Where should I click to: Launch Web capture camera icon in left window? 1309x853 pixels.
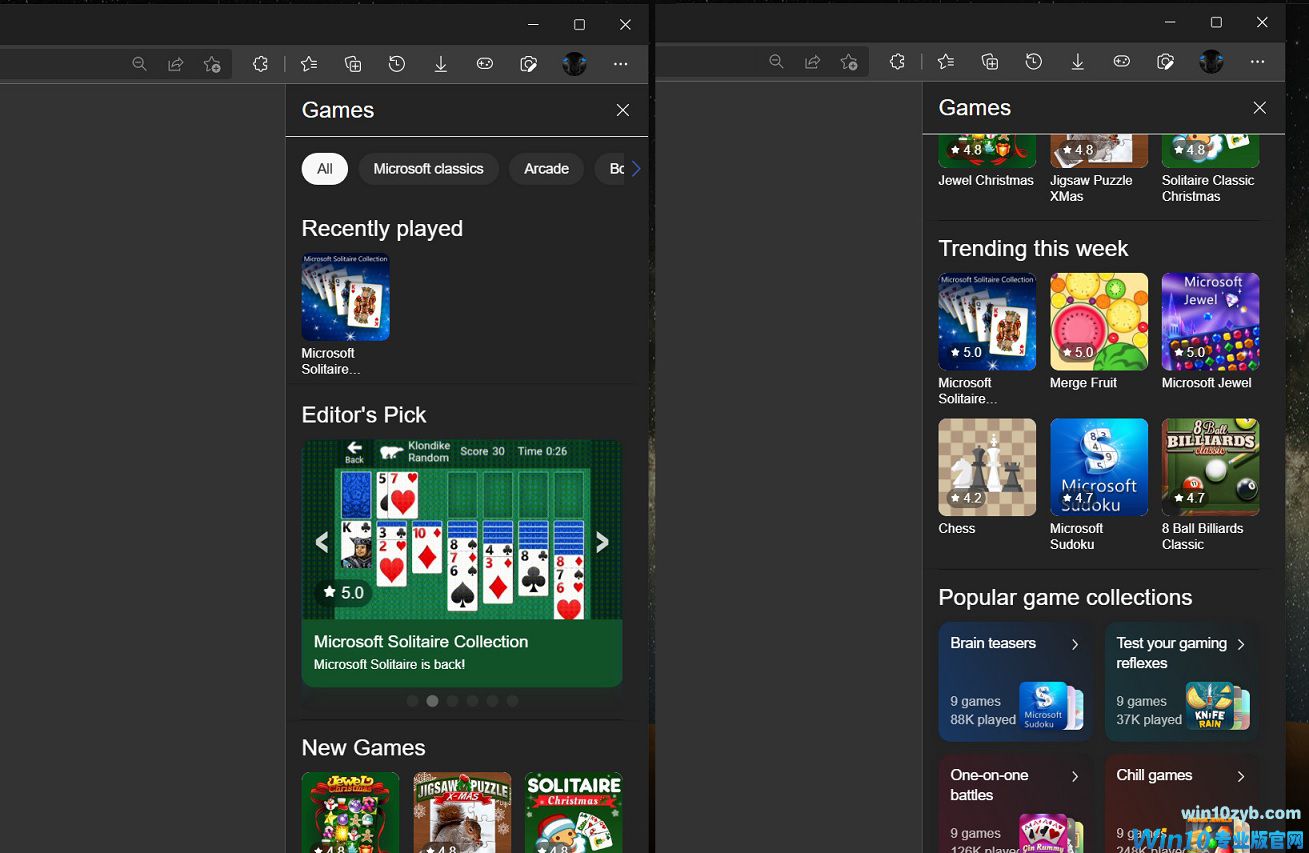(529, 64)
